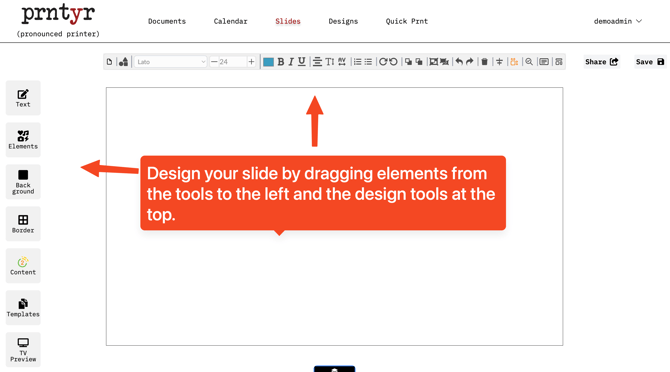Click the Save button
Screen dimensions: 670x372
coord(650,62)
